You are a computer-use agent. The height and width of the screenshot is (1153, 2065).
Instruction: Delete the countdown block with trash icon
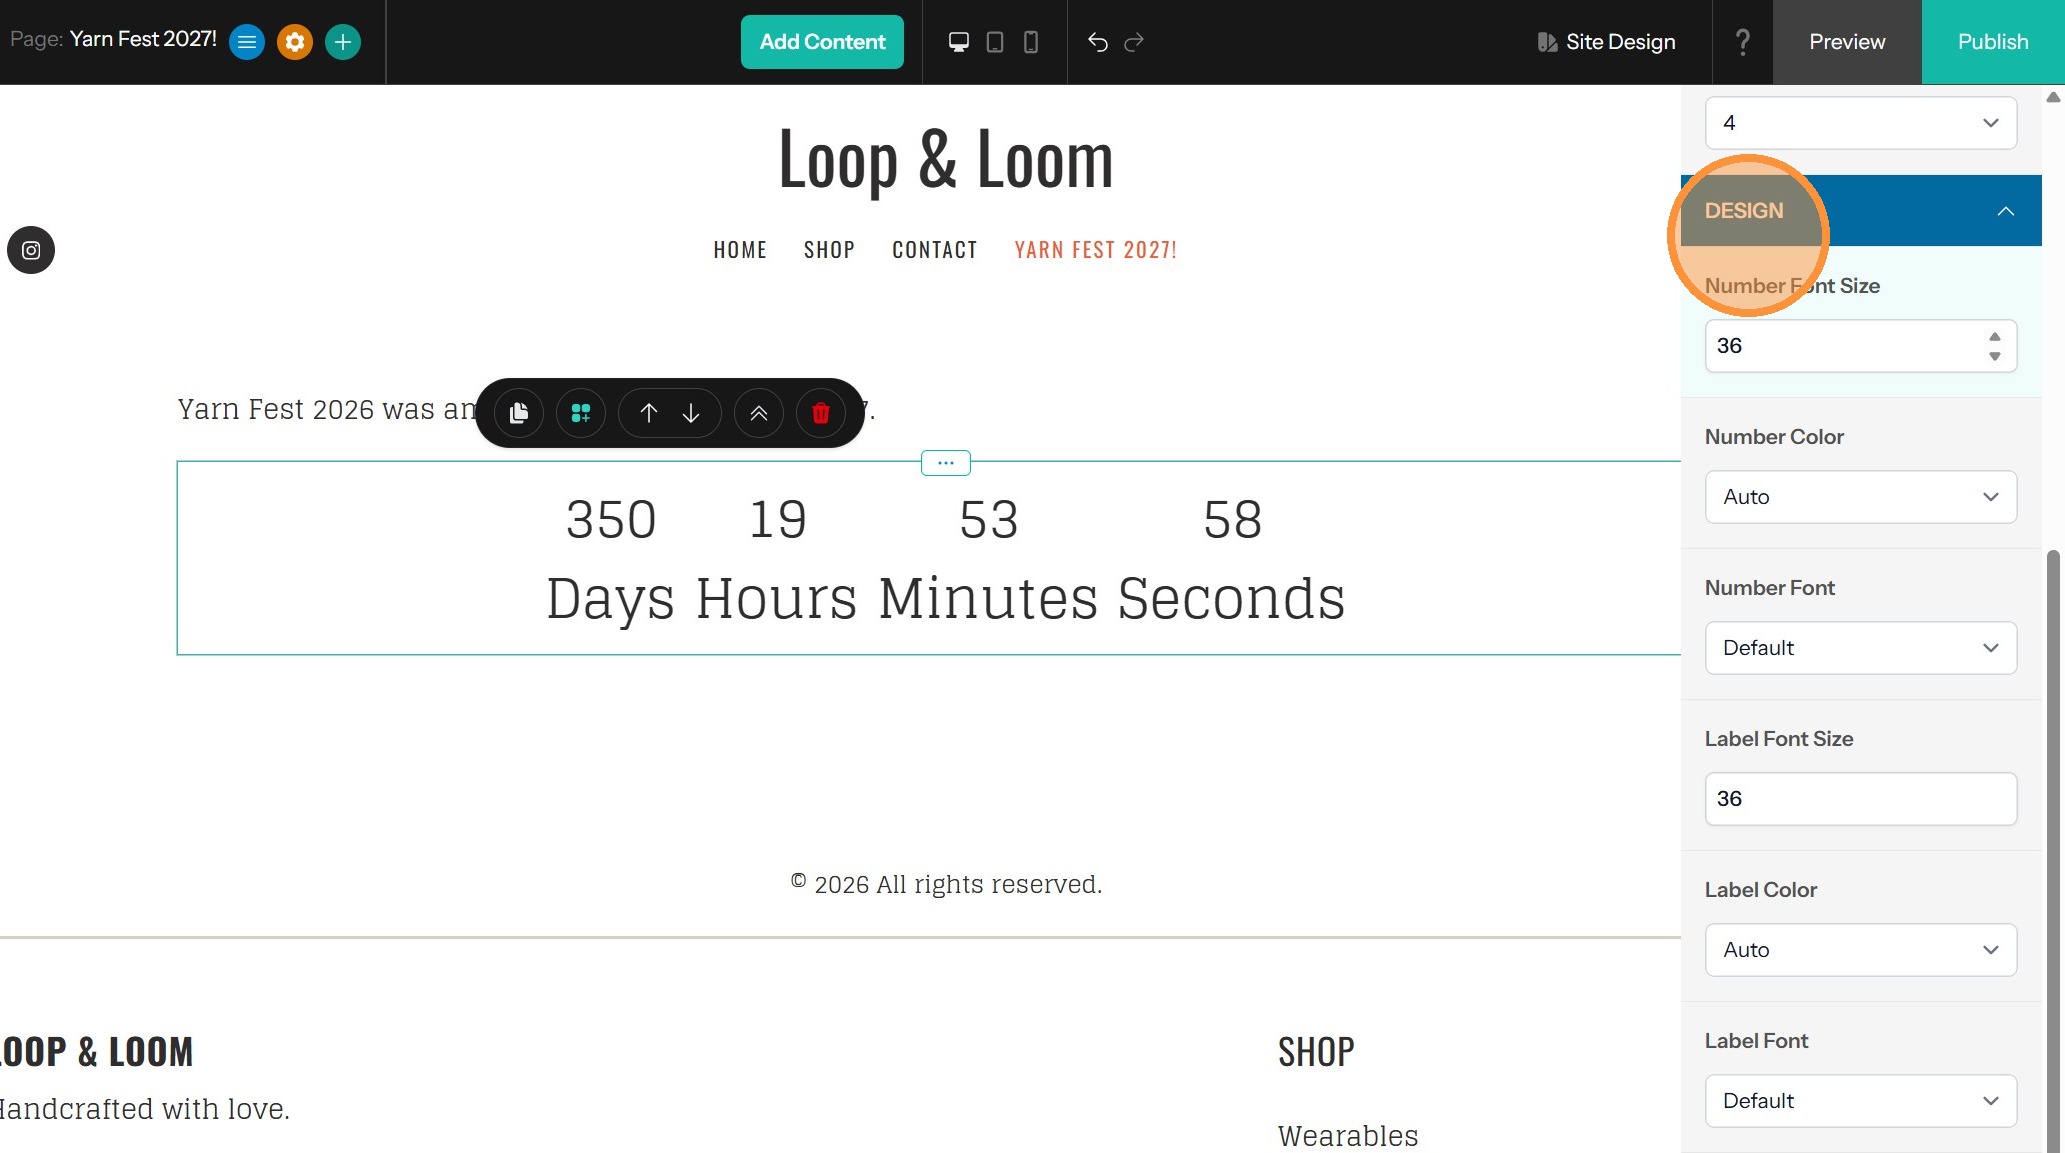coord(820,413)
